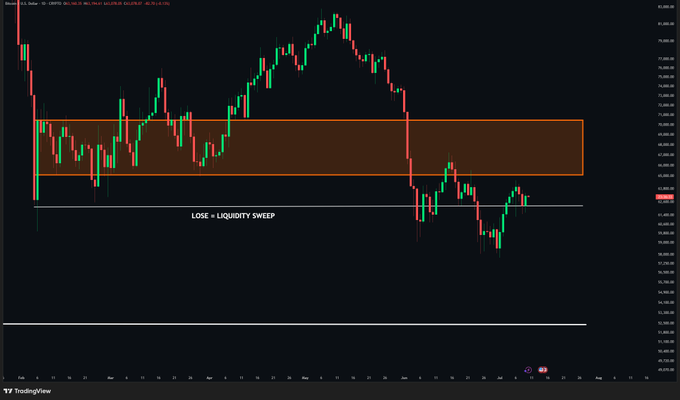
Task: Click the 81,000.00 price axis label
Action: [x=666, y=24]
